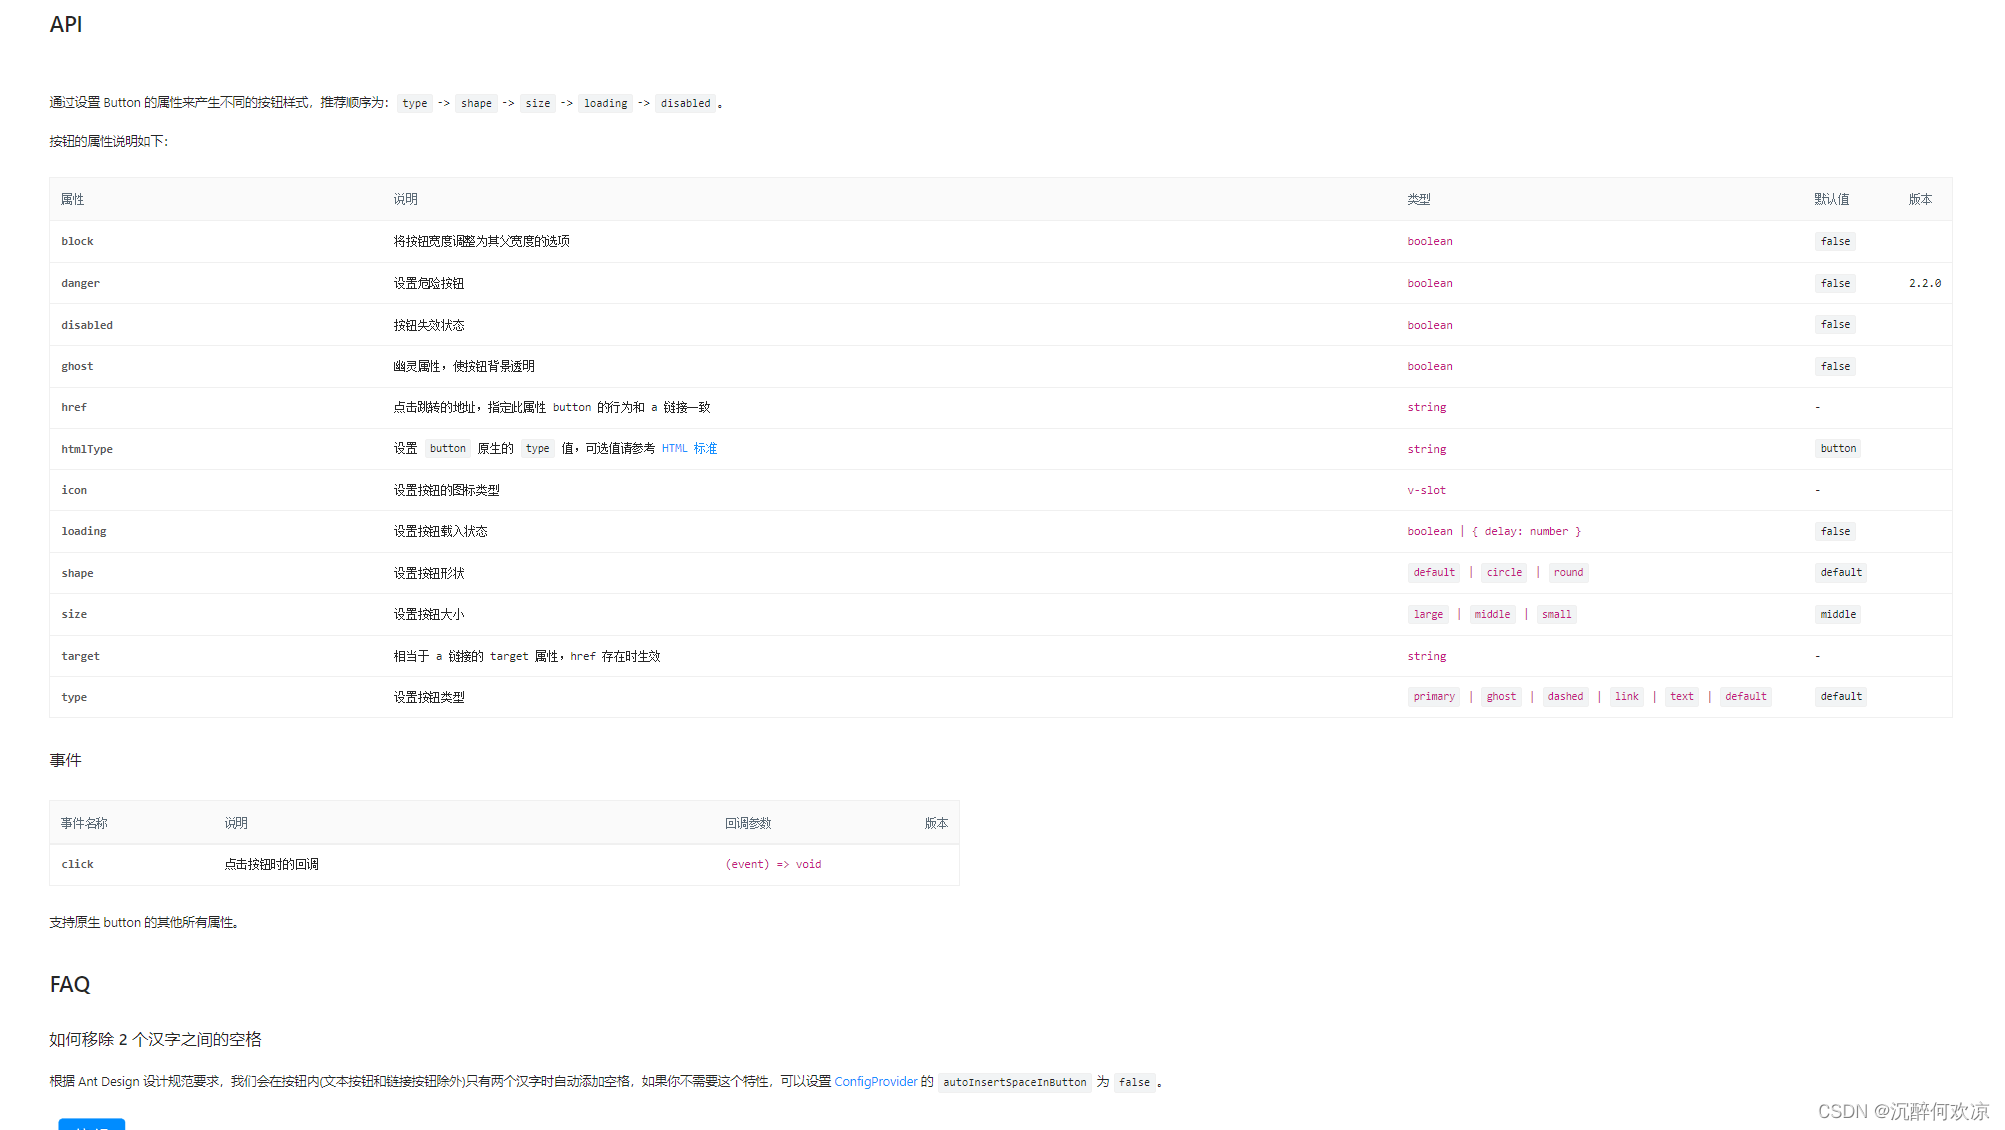Screen dimensions: 2005x1130
Task: Click the 'danger' property row name
Action: pyautogui.click(x=80, y=284)
